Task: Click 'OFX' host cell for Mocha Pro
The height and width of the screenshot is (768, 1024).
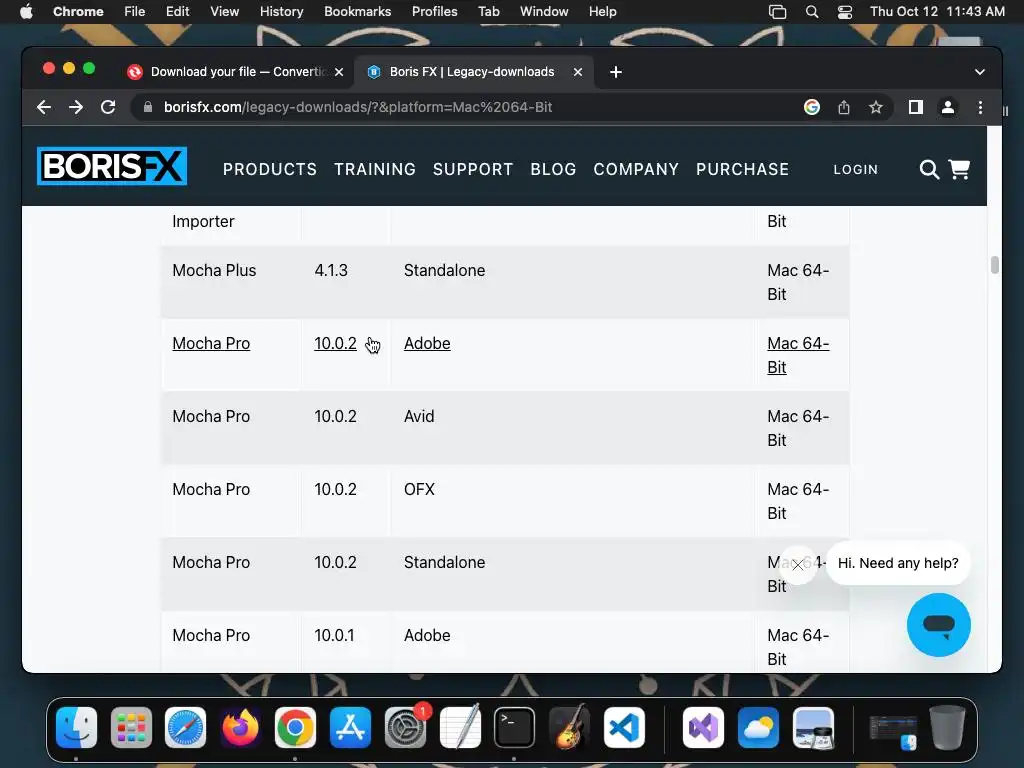Action: coord(419,490)
